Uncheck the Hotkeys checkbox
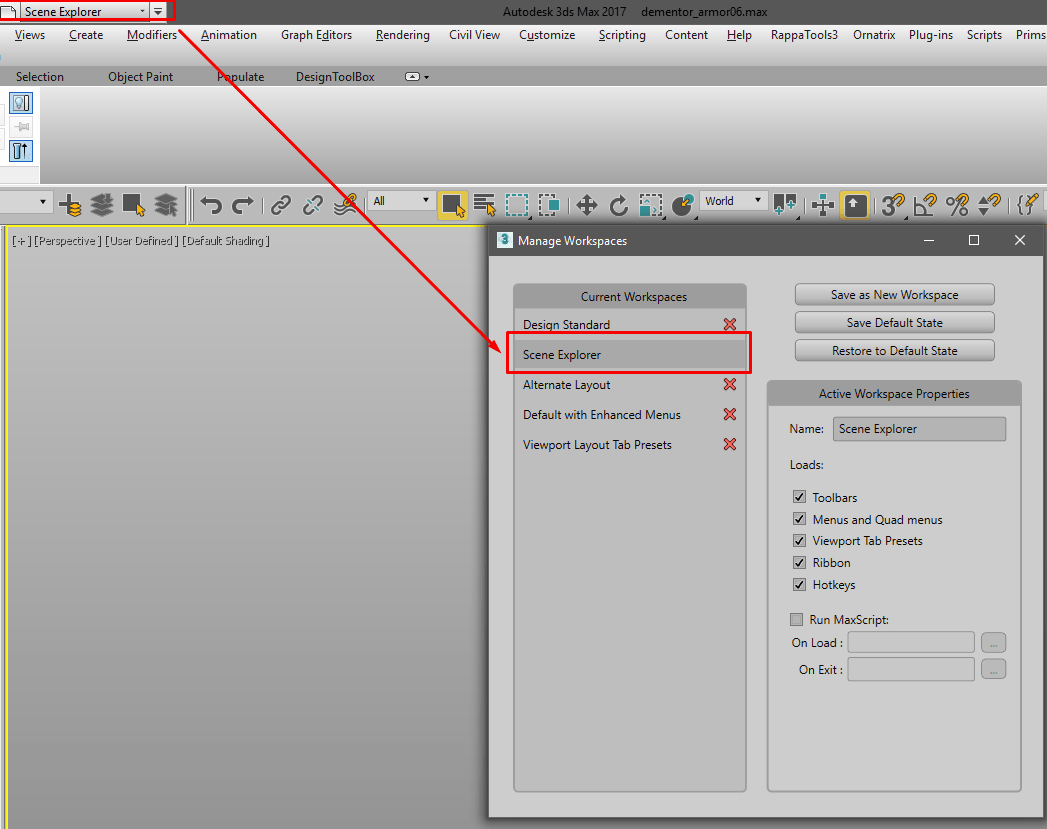 799,585
